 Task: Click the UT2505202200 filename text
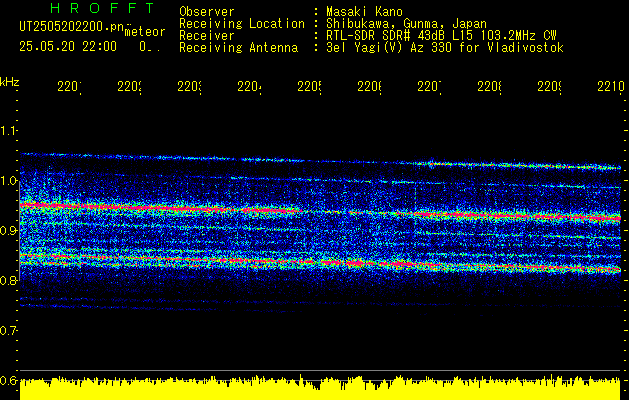[72, 27]
